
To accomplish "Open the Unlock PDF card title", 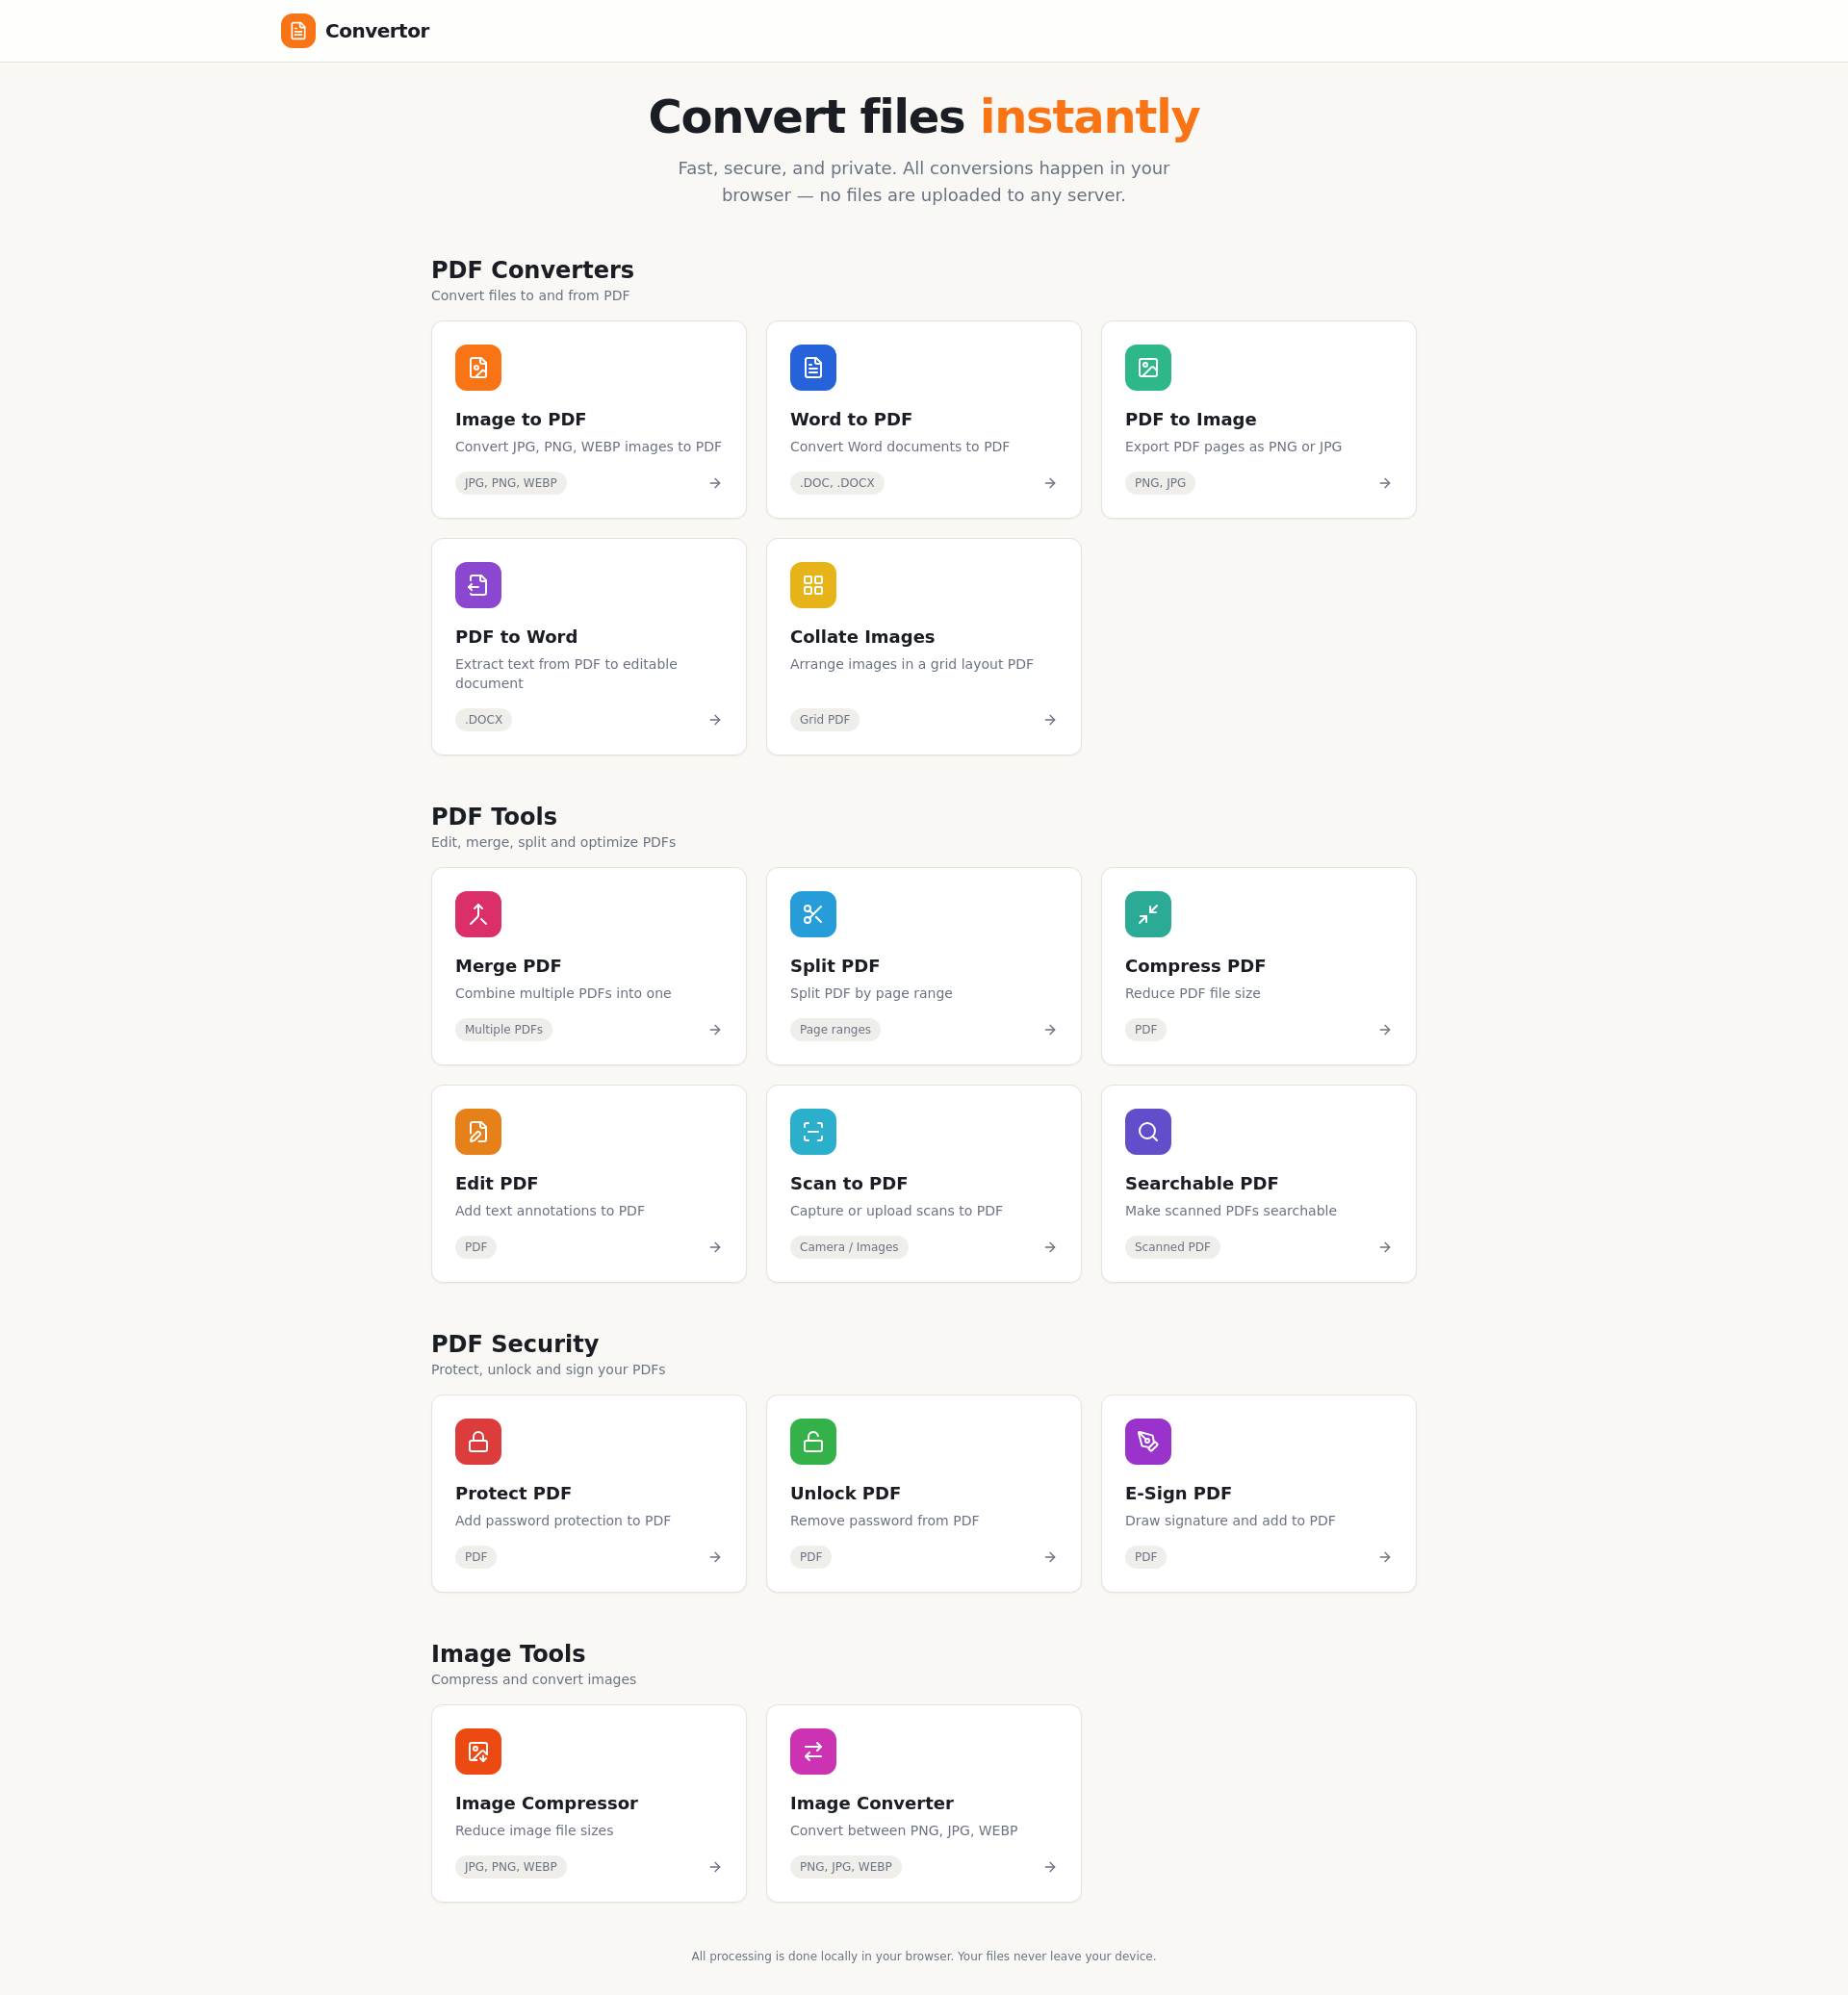I will (845, 1493).
